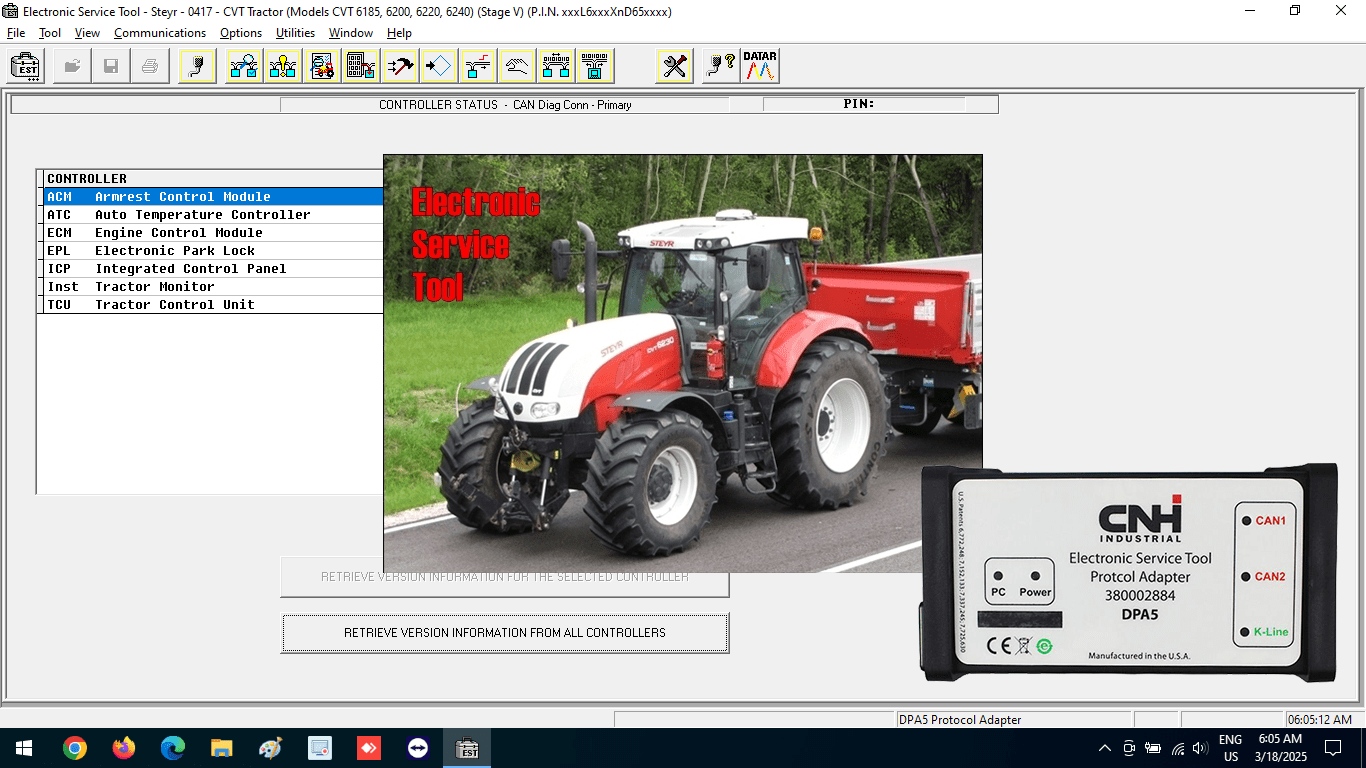Screen dimensions: 1366x768
Task: Open the Communications menu
Action: point(160,33)
